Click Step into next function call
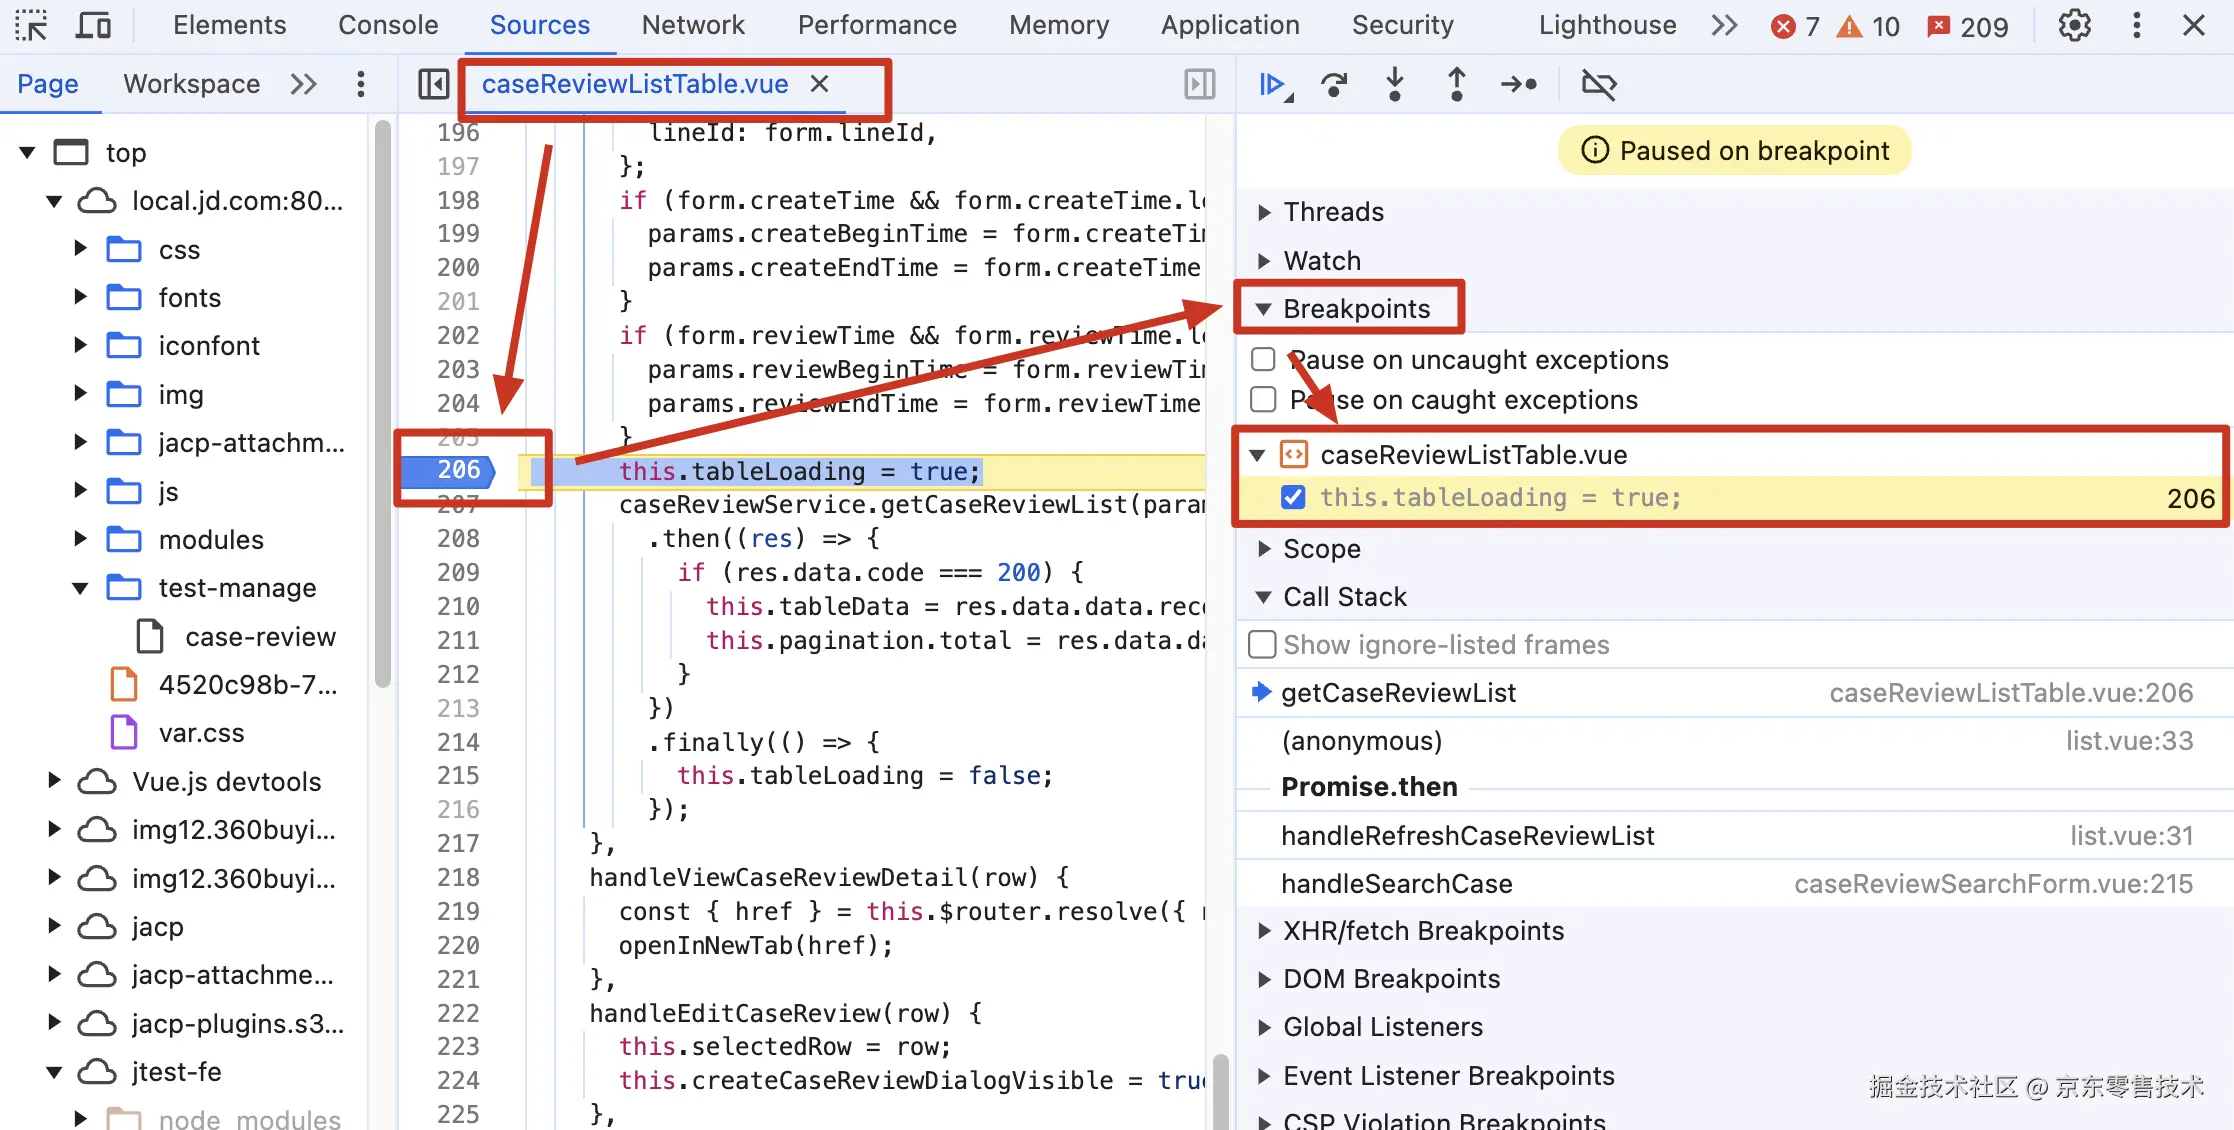This screenshot has width=2234, height=1130. coord(1395,85)
